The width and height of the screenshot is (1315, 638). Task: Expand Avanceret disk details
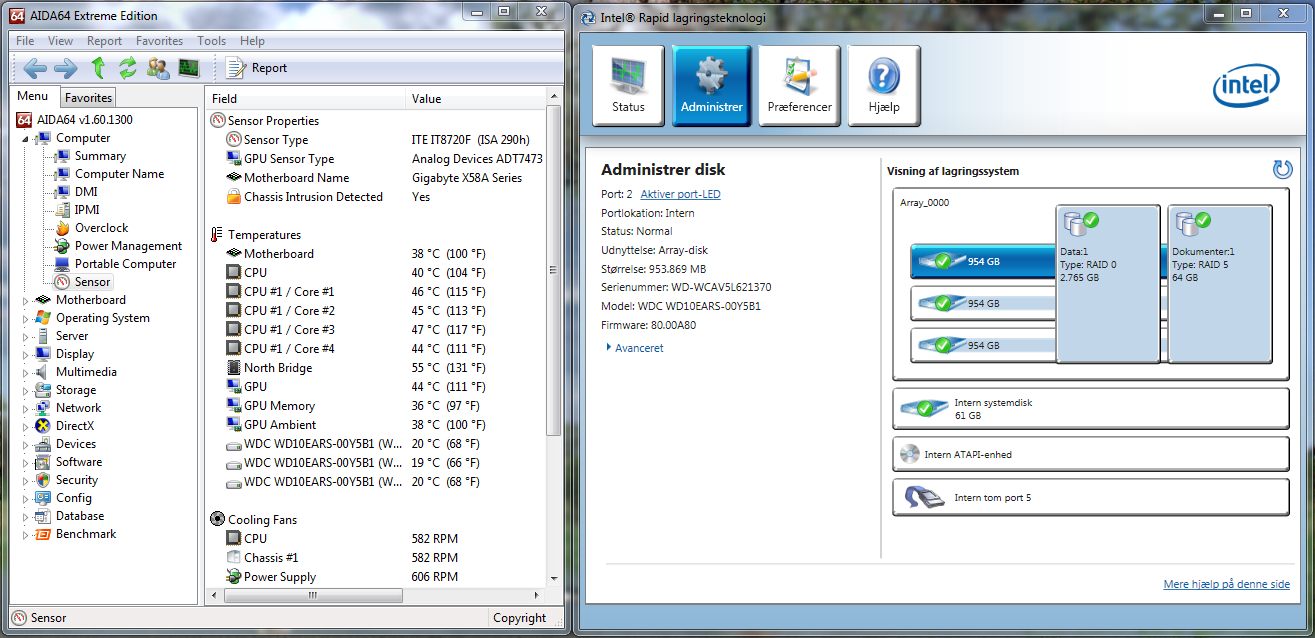[x=634, y=348]
